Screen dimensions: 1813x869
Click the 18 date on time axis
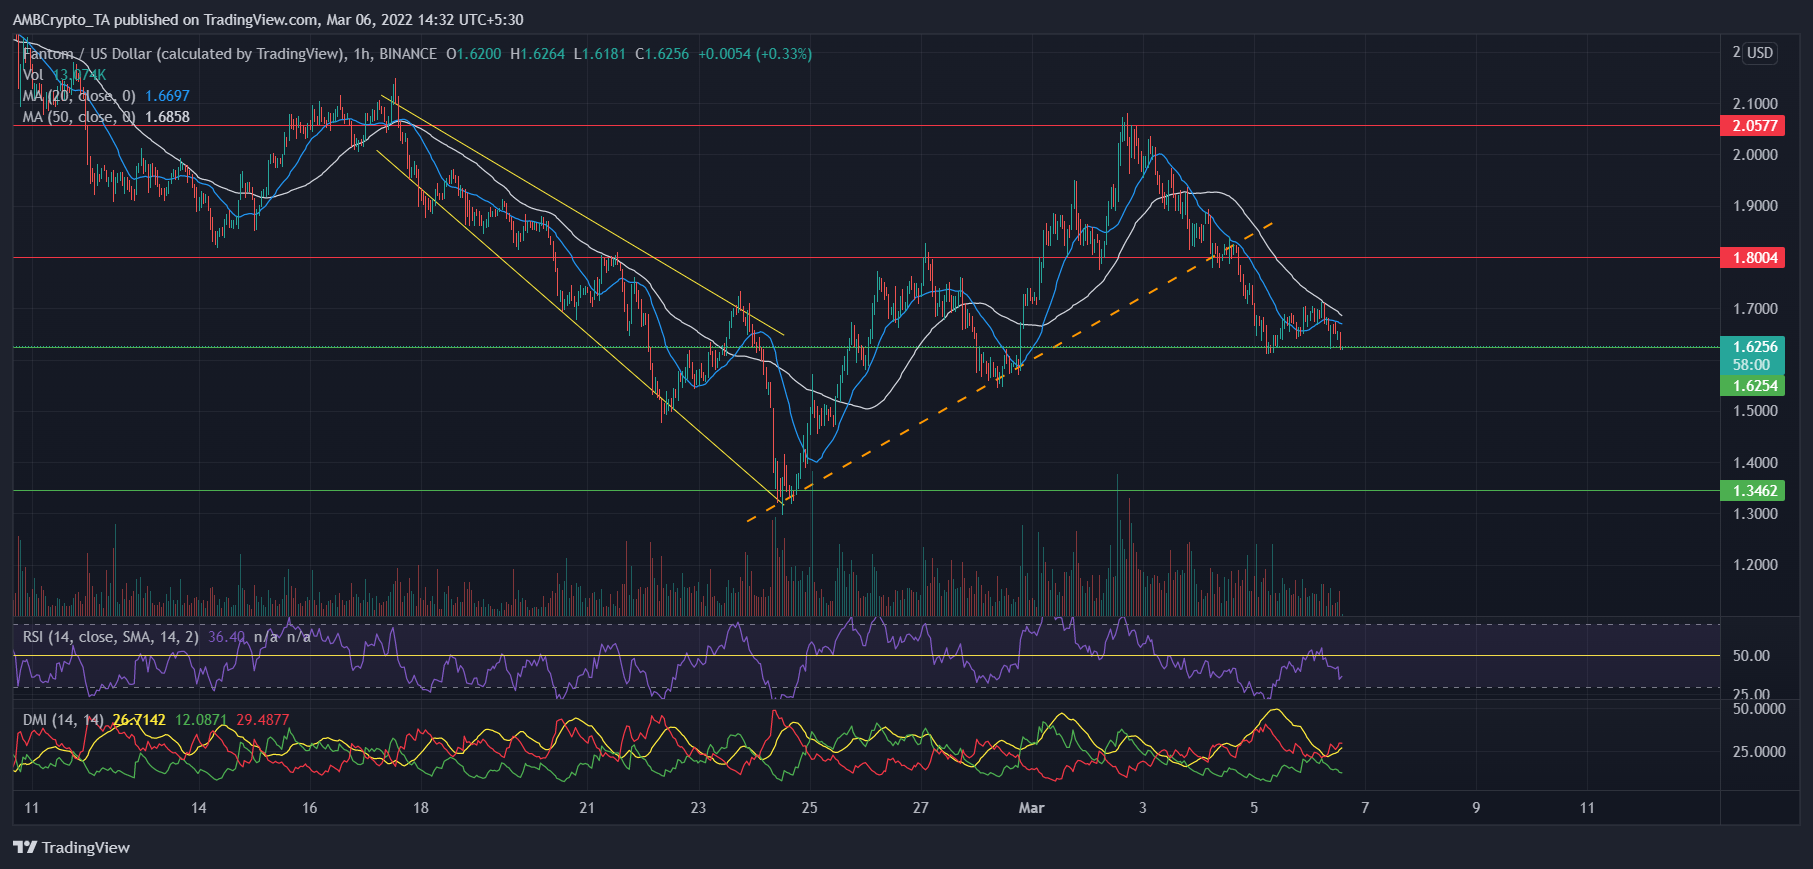click(x=421, y=807)
